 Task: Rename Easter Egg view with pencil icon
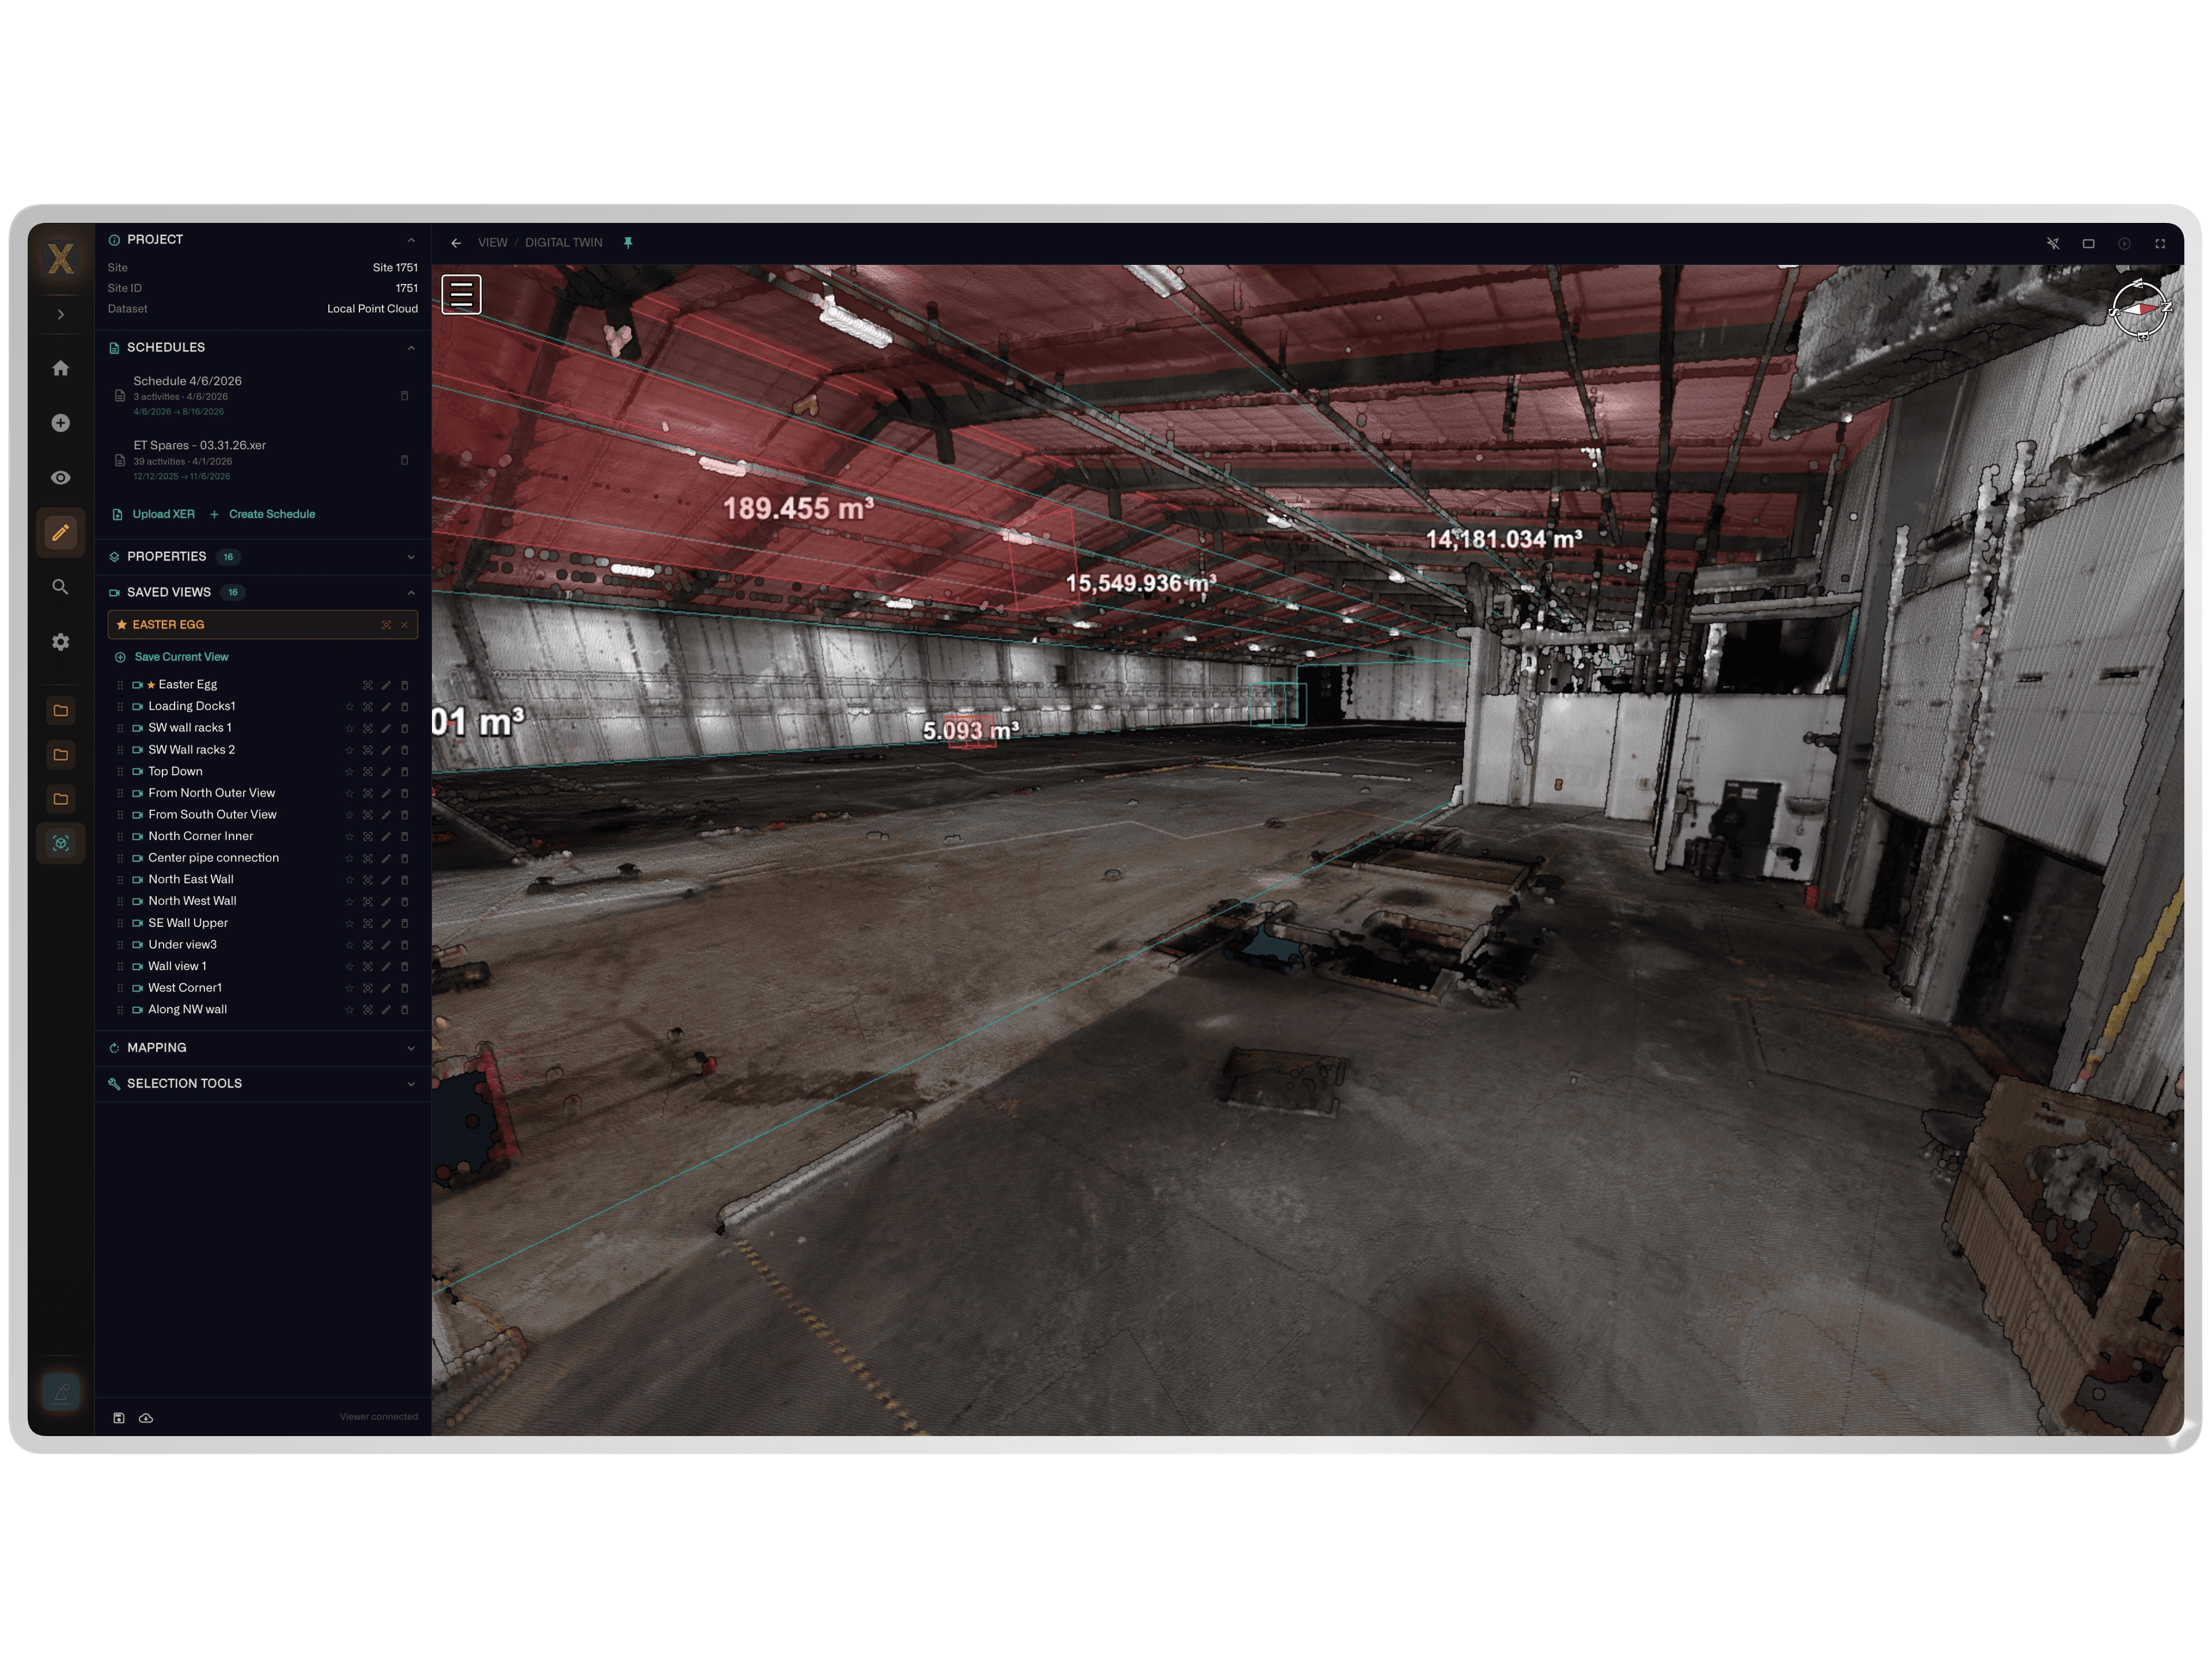[386, 685]
